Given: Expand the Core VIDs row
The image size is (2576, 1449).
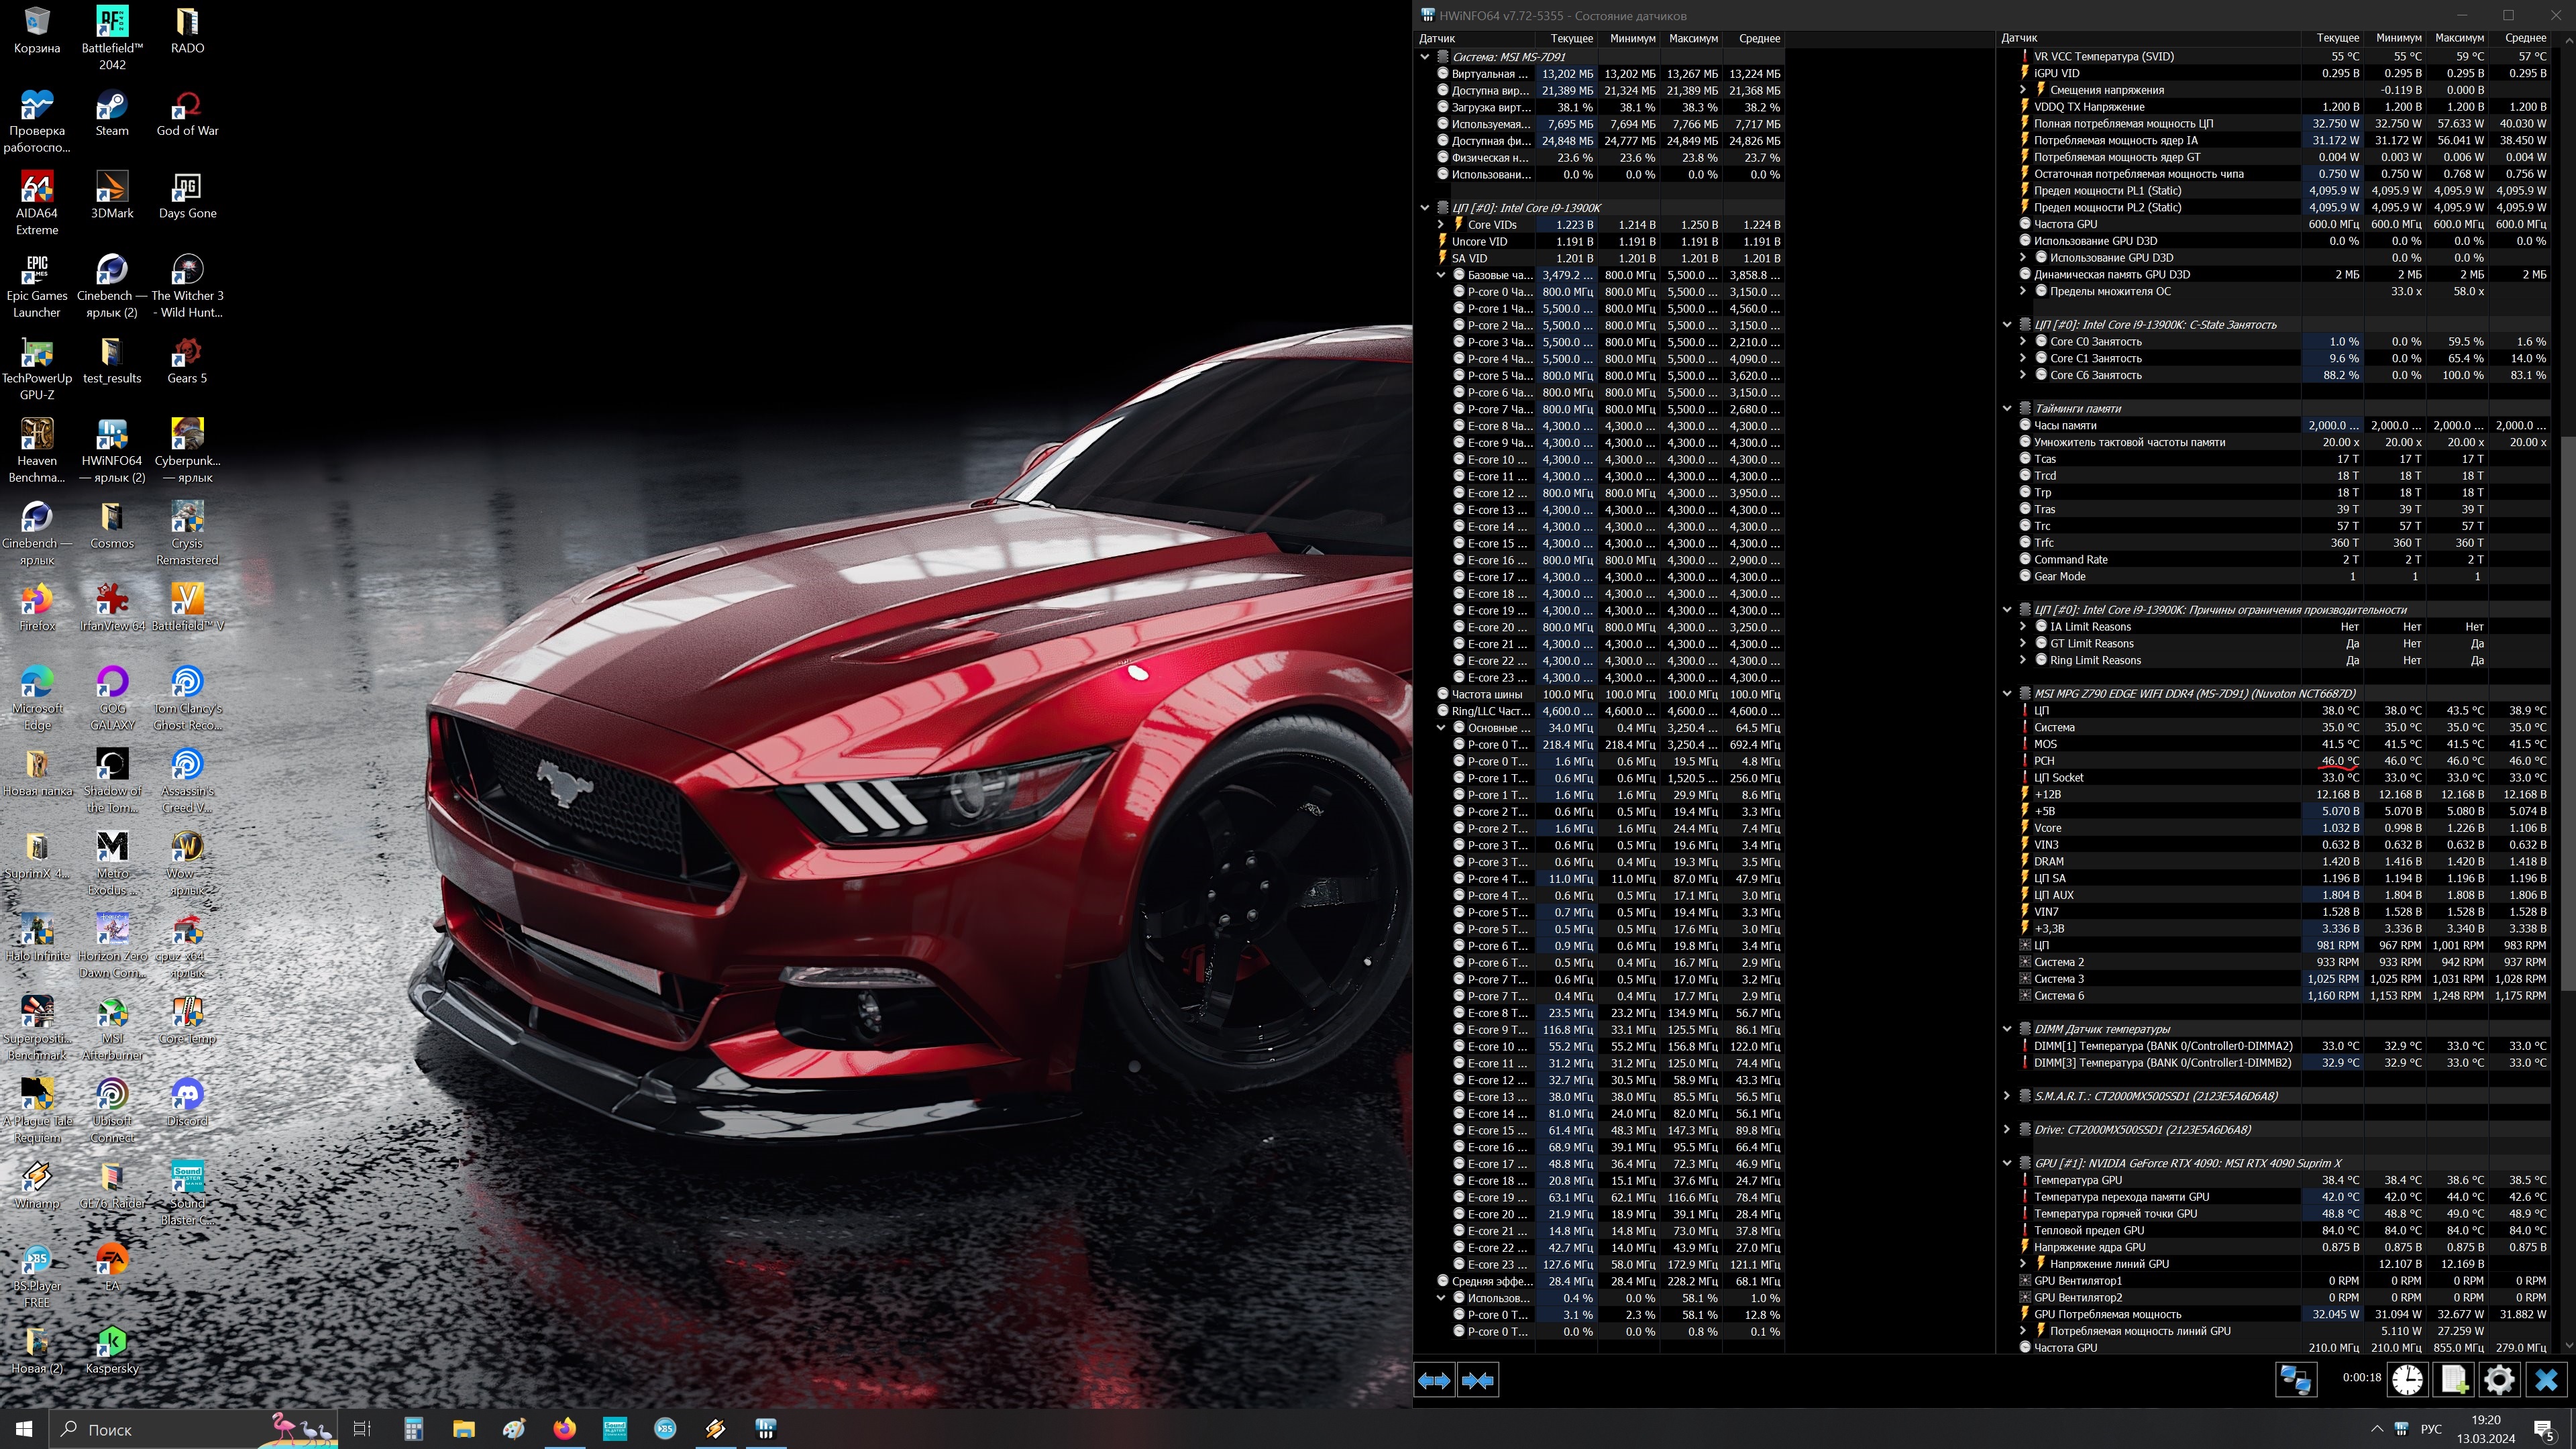Looking at the screenshot, I should (x=1441, y=225).
